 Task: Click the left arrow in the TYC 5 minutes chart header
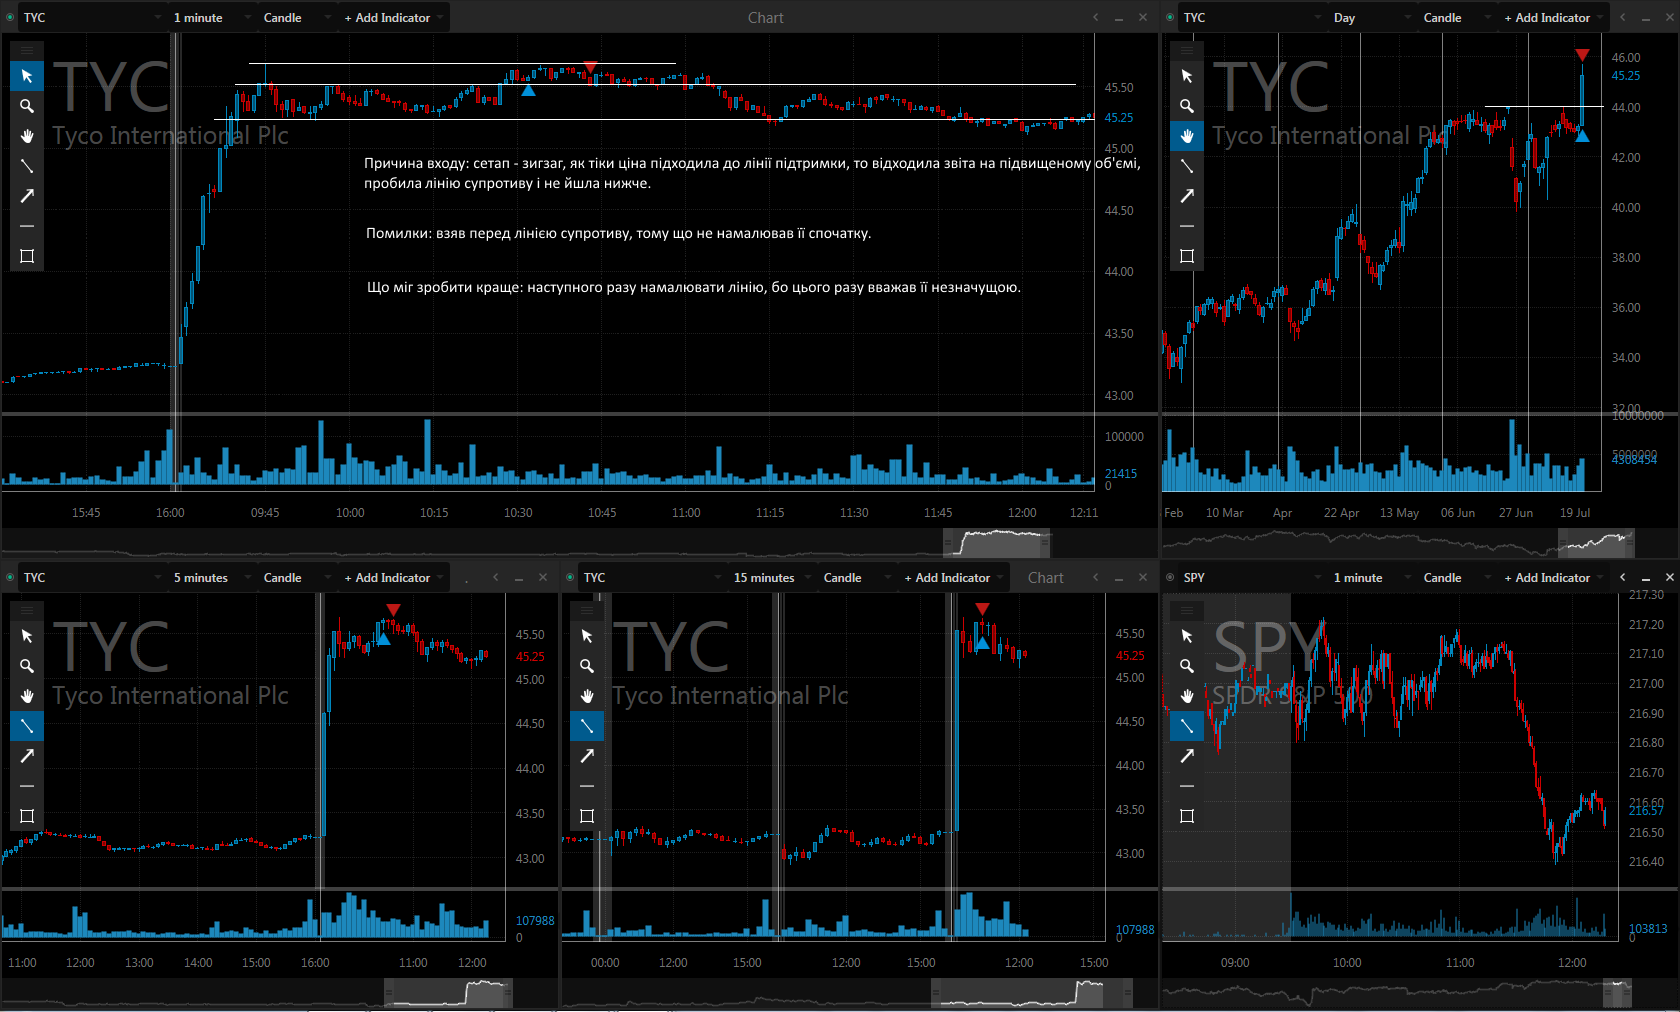coord(495,578)
